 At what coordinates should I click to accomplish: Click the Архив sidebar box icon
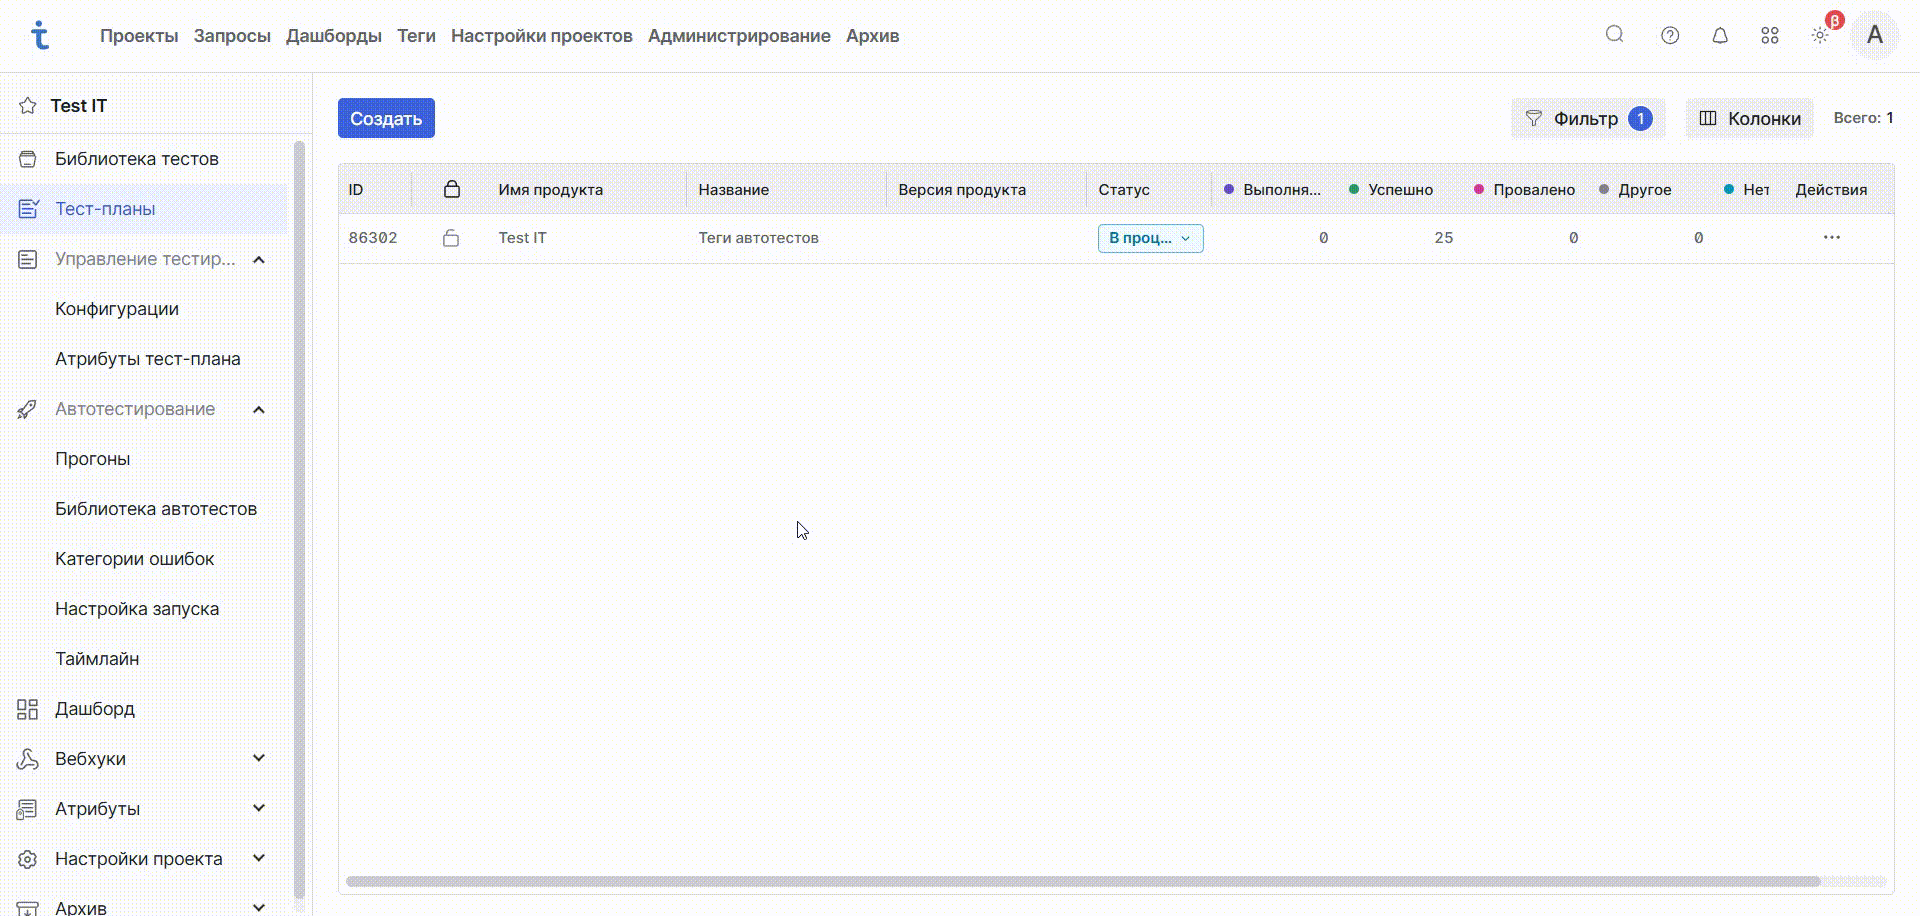coord(28,907)
